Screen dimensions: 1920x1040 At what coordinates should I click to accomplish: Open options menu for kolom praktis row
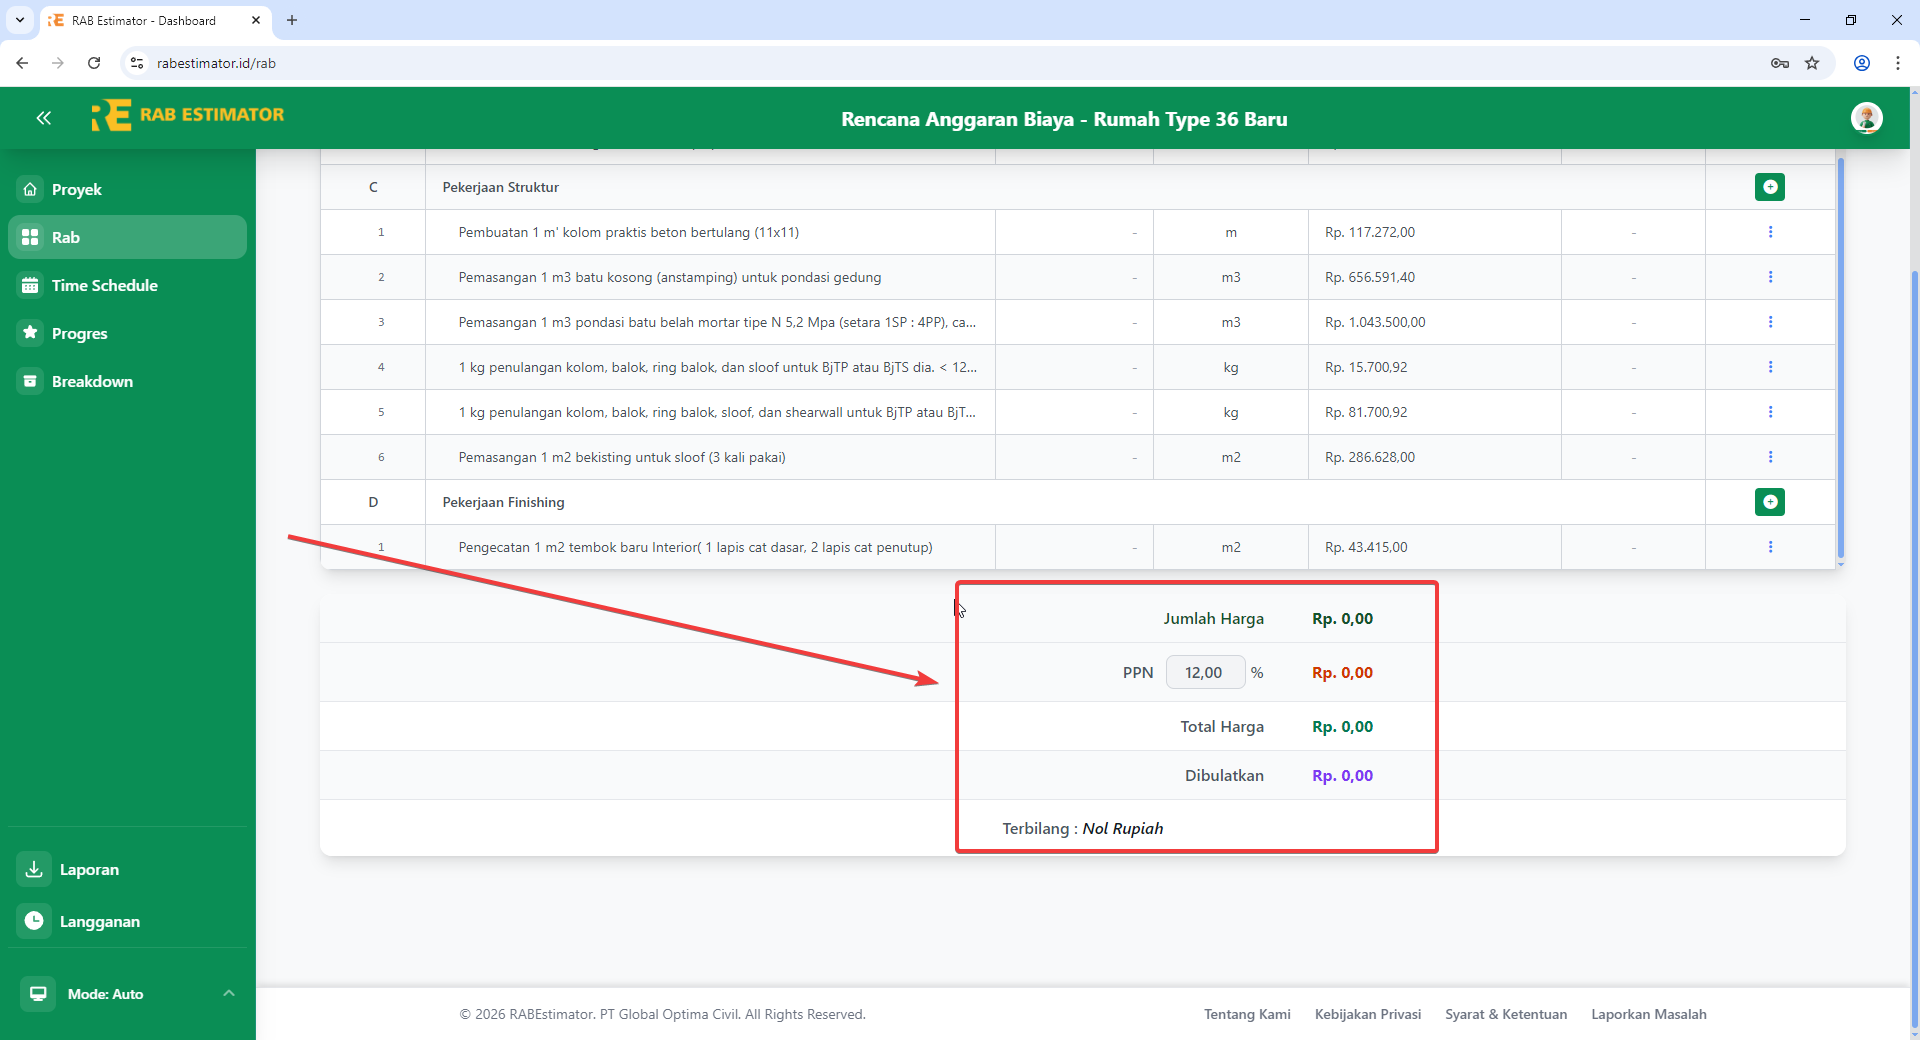1770,232
